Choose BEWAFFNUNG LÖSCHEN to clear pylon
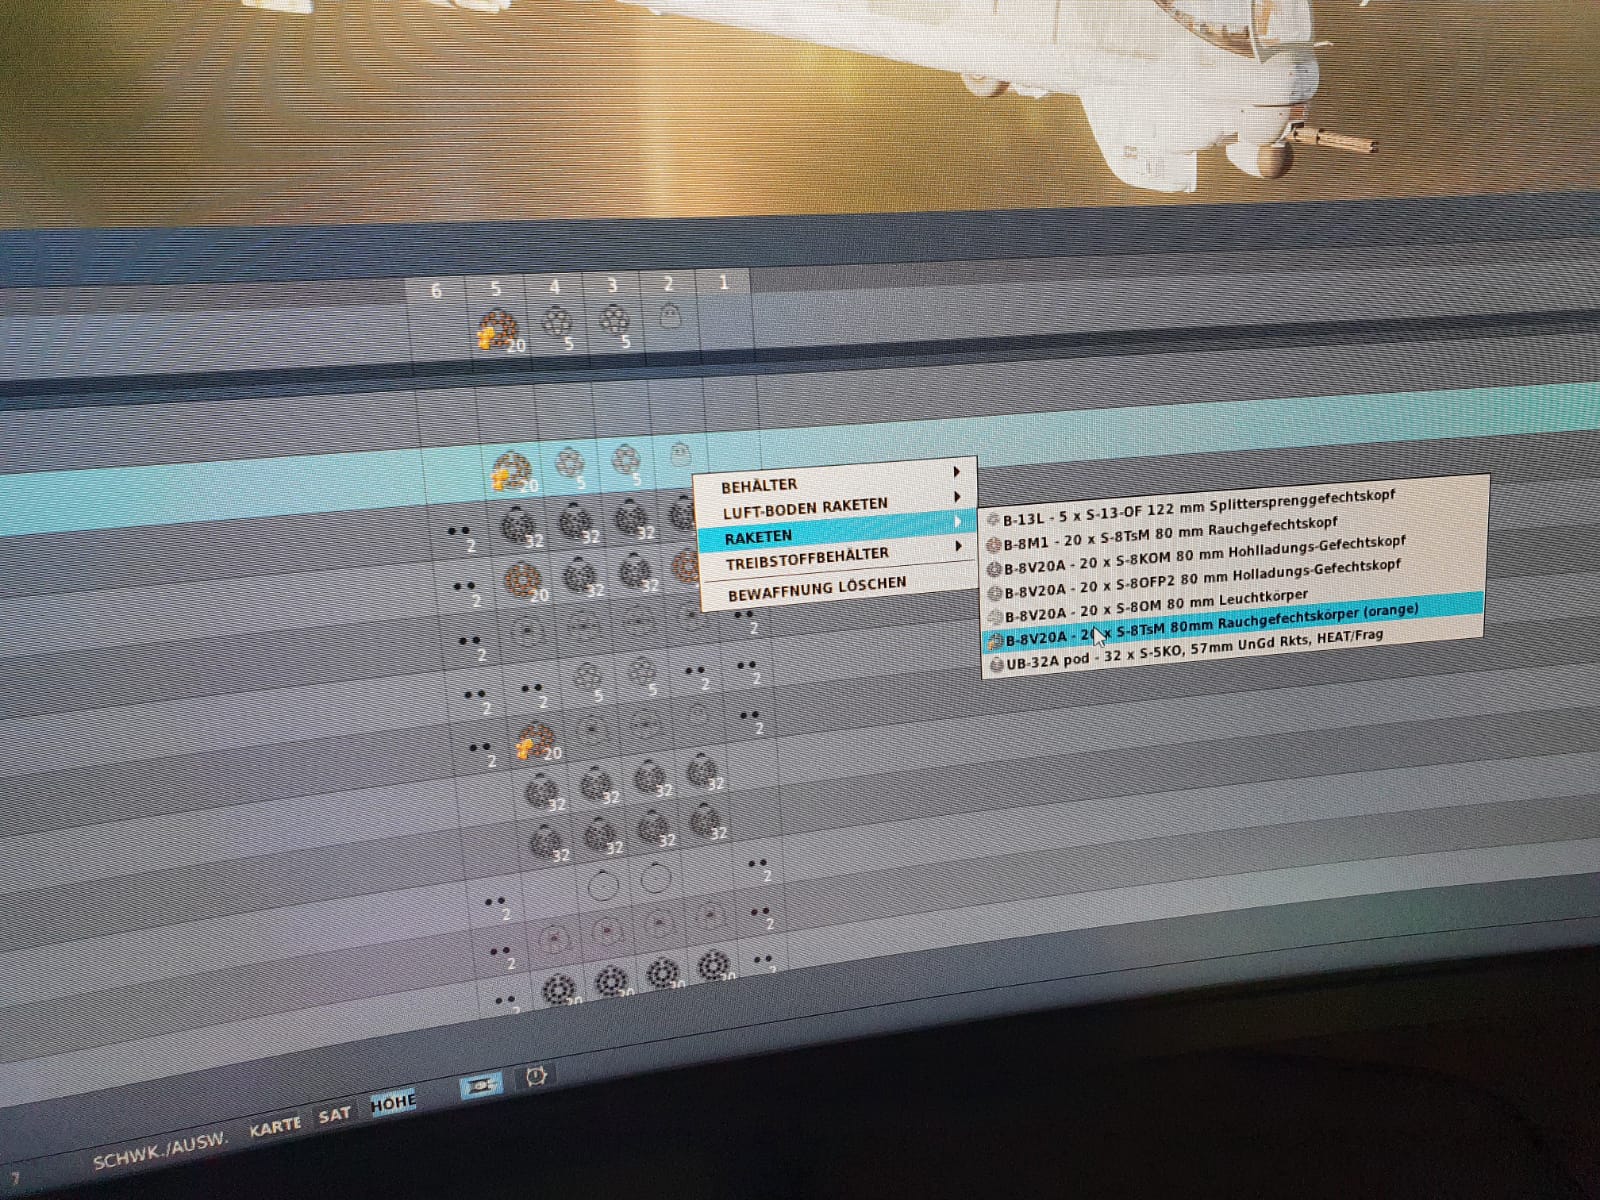Viewport: 1600px width, 1200px height. pos(817,589)
